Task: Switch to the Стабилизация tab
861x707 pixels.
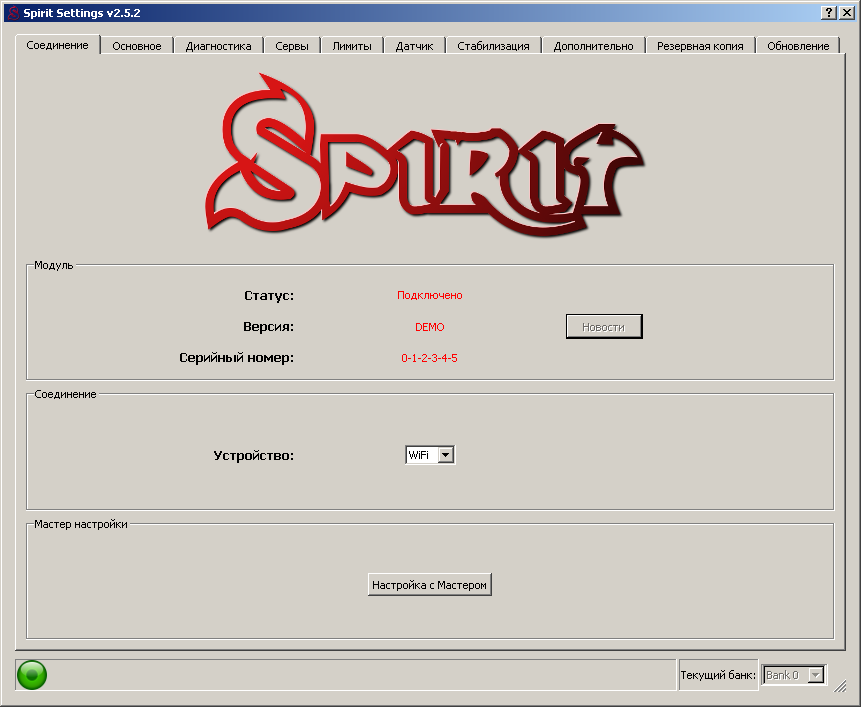Action: coord(493,46)
